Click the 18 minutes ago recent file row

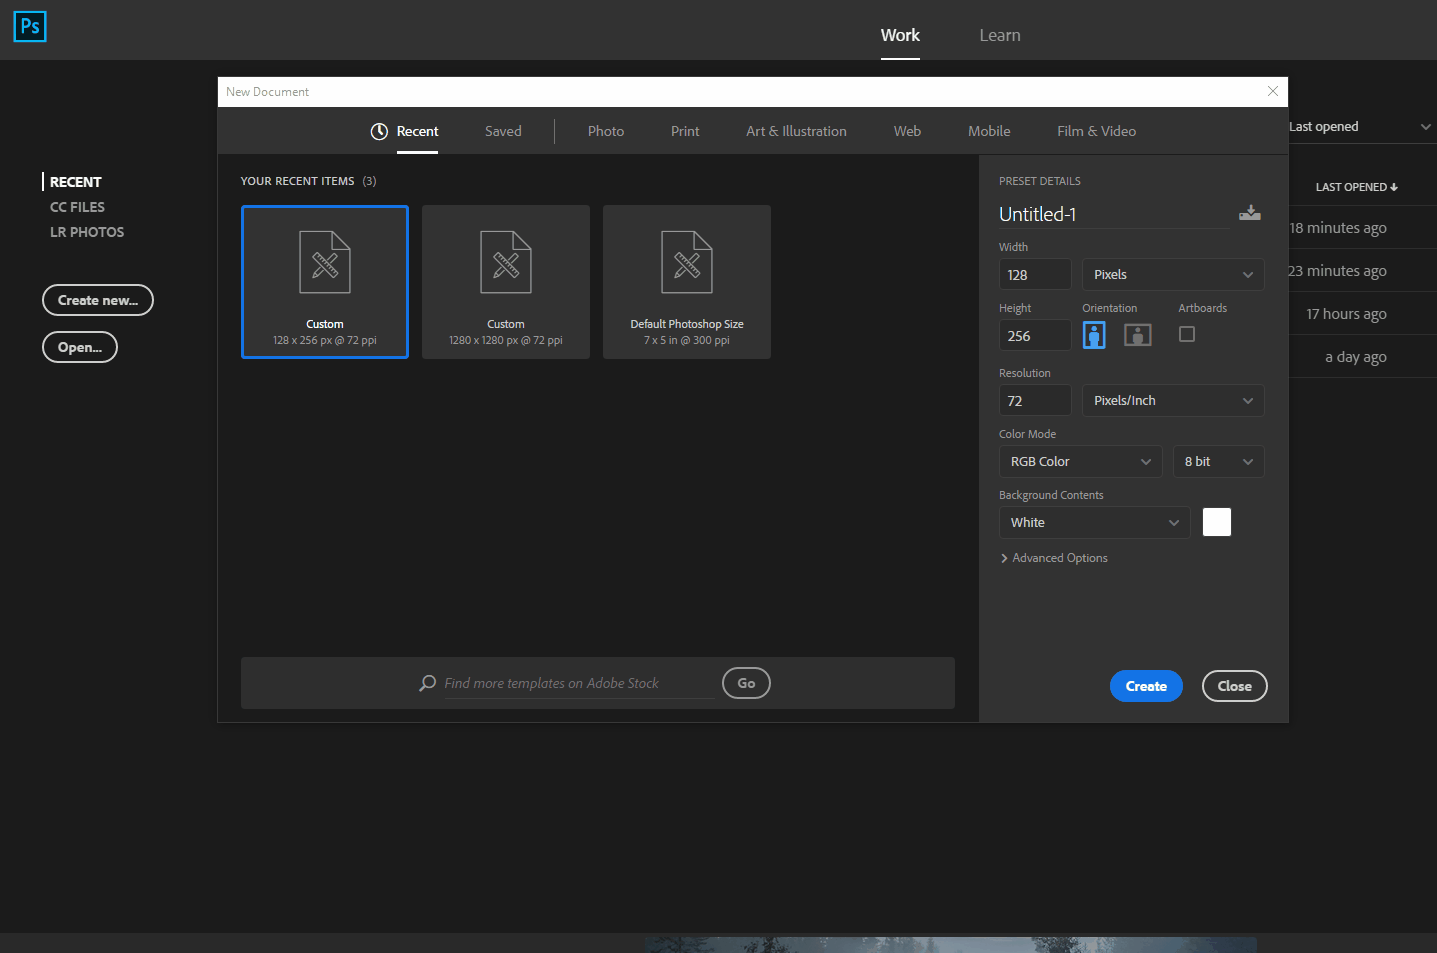point(1362,227)
